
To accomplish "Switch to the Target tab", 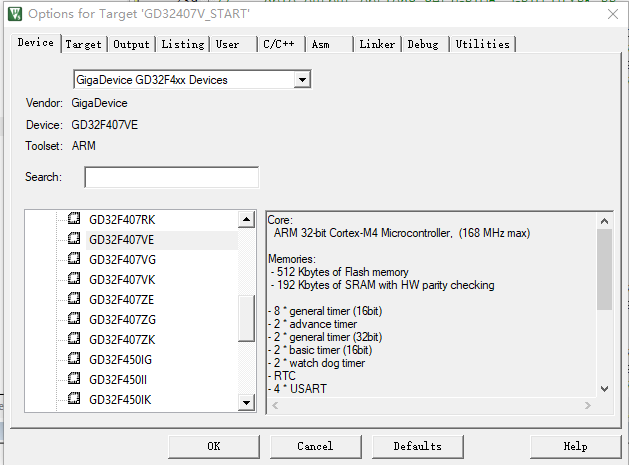I will click(x=83, y=44).
